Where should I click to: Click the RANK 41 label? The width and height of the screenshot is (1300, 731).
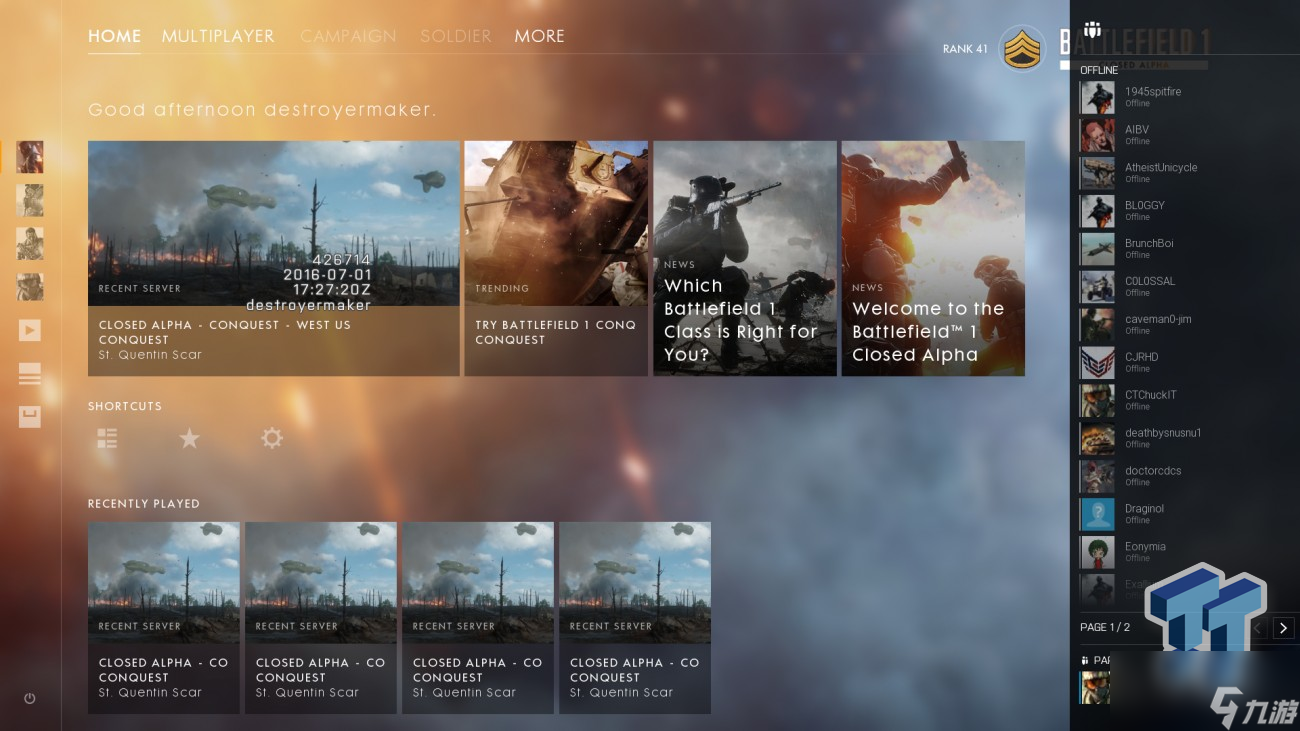coord(965,49)
